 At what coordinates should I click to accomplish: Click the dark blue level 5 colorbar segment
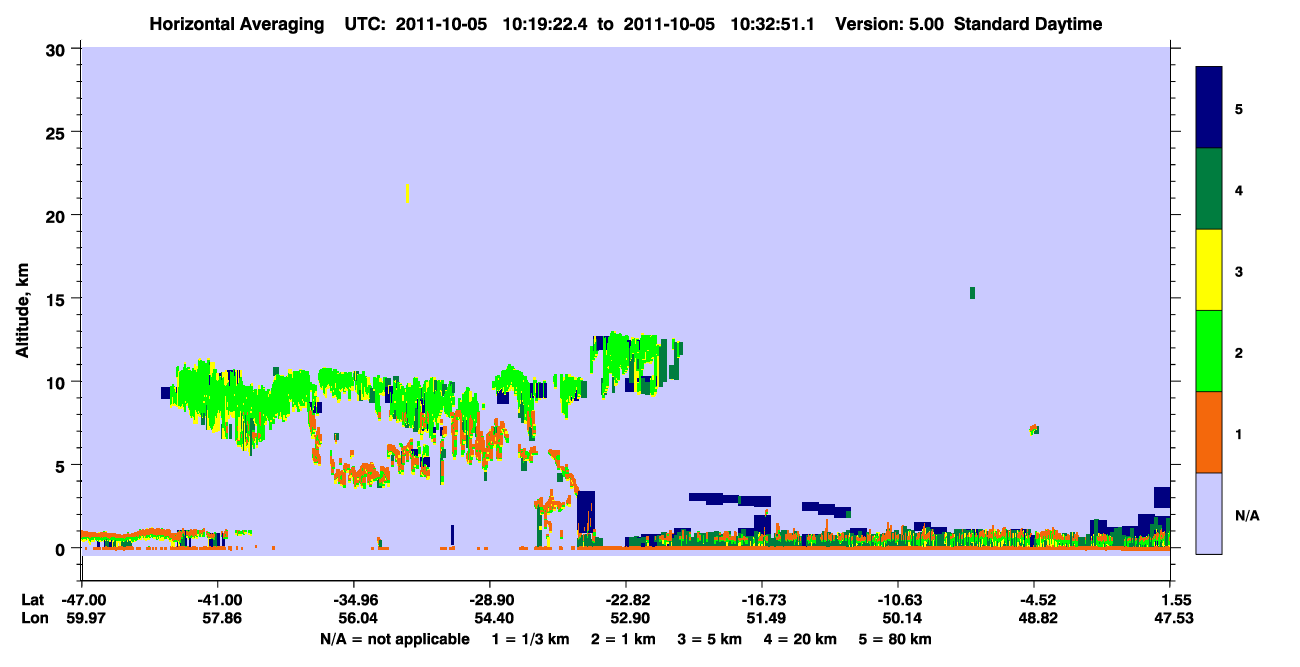click(1209, 108)
